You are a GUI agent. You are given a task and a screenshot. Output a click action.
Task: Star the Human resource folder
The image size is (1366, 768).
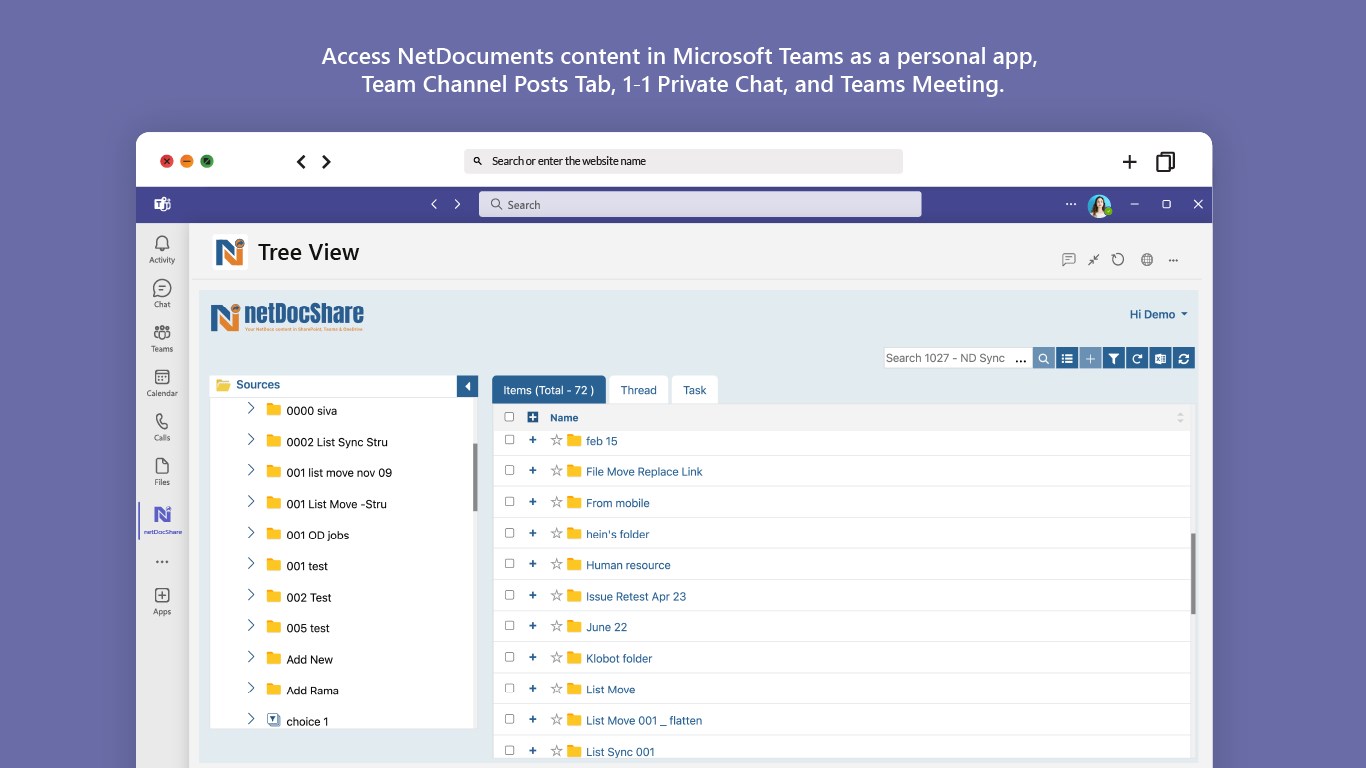pos(557,565)
